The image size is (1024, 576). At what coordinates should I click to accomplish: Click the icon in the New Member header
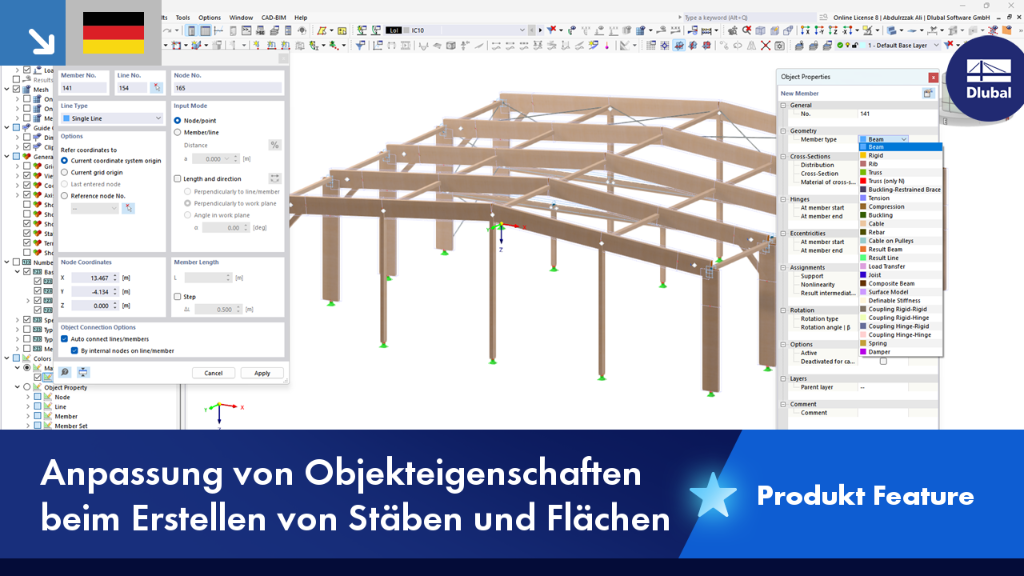[x=928, y=93]
